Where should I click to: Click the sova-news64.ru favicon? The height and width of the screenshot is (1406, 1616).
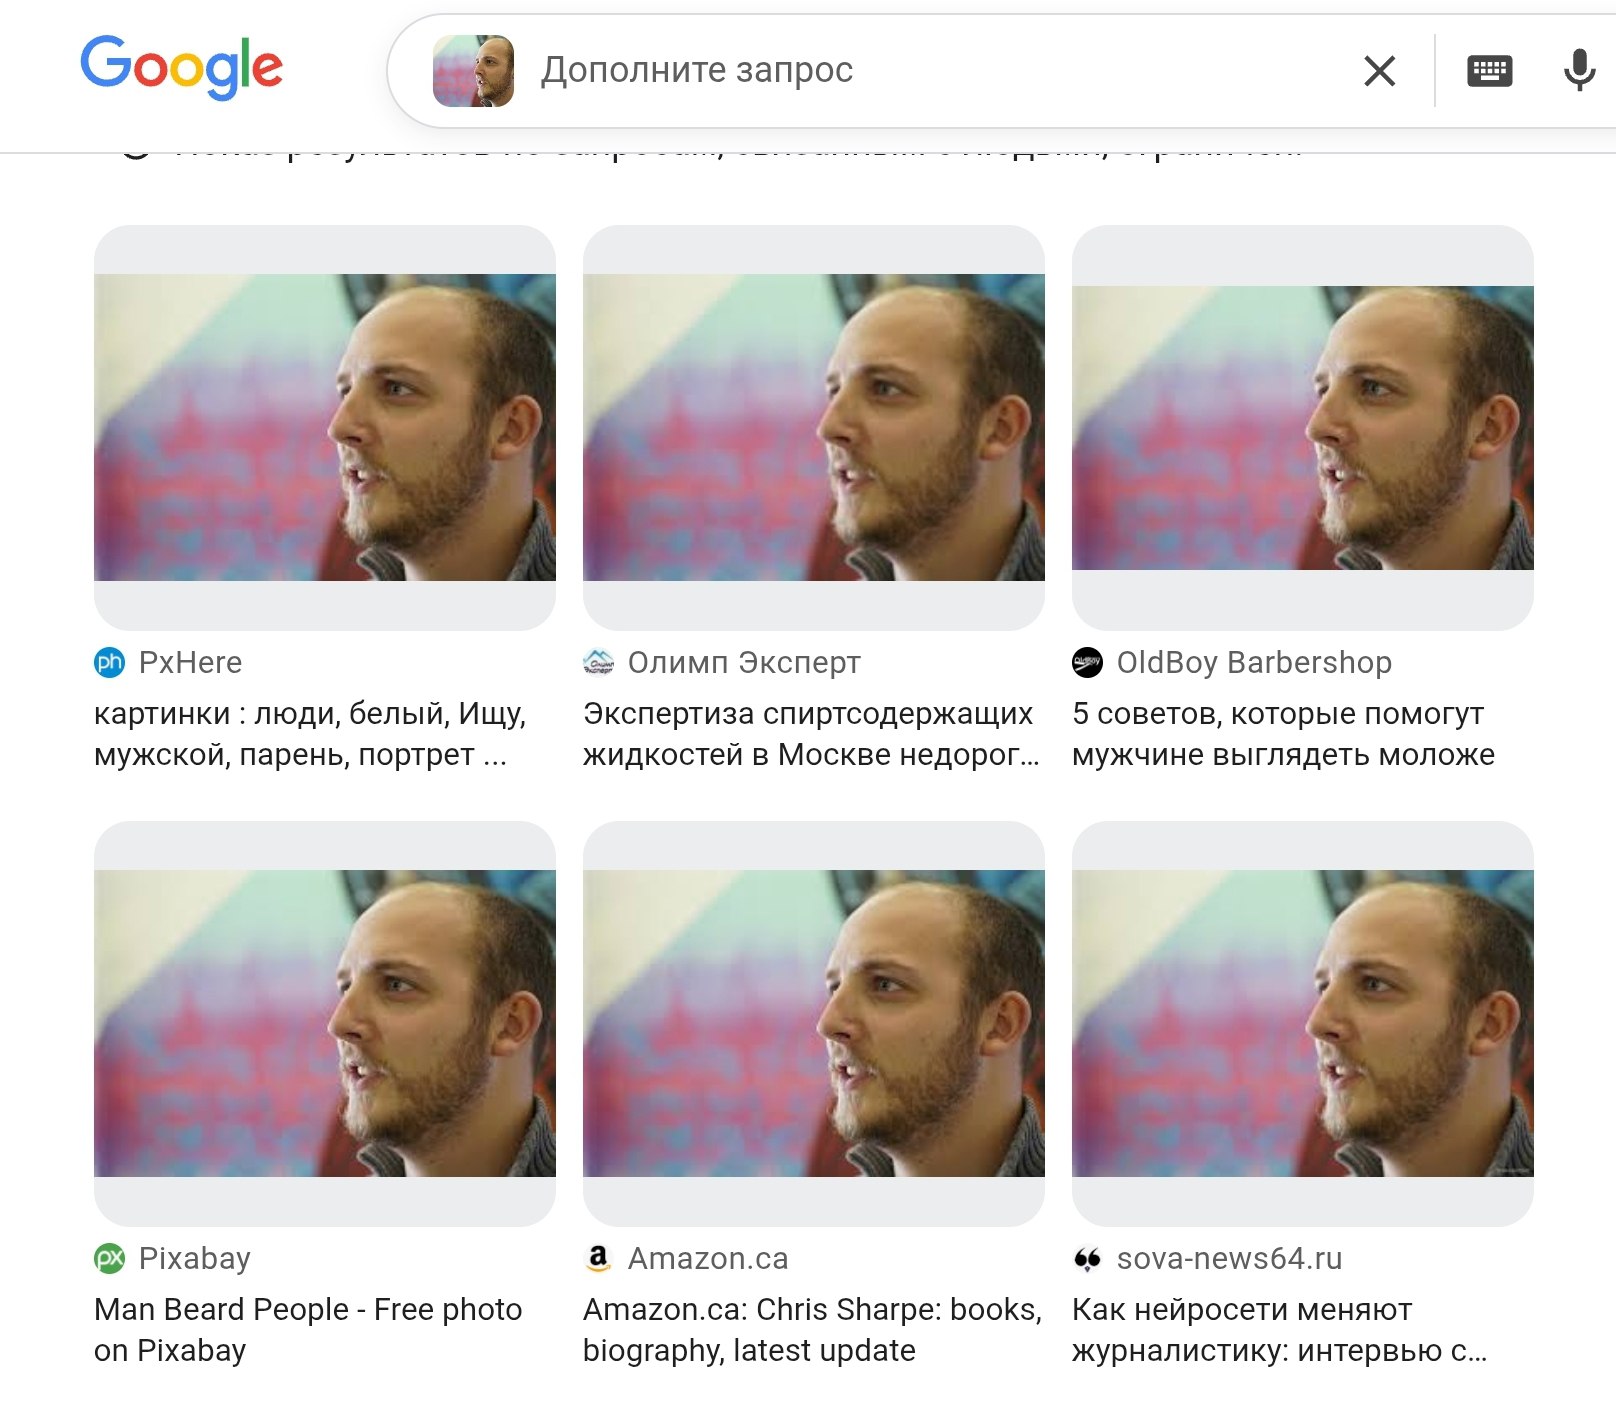[1087, 1258]
